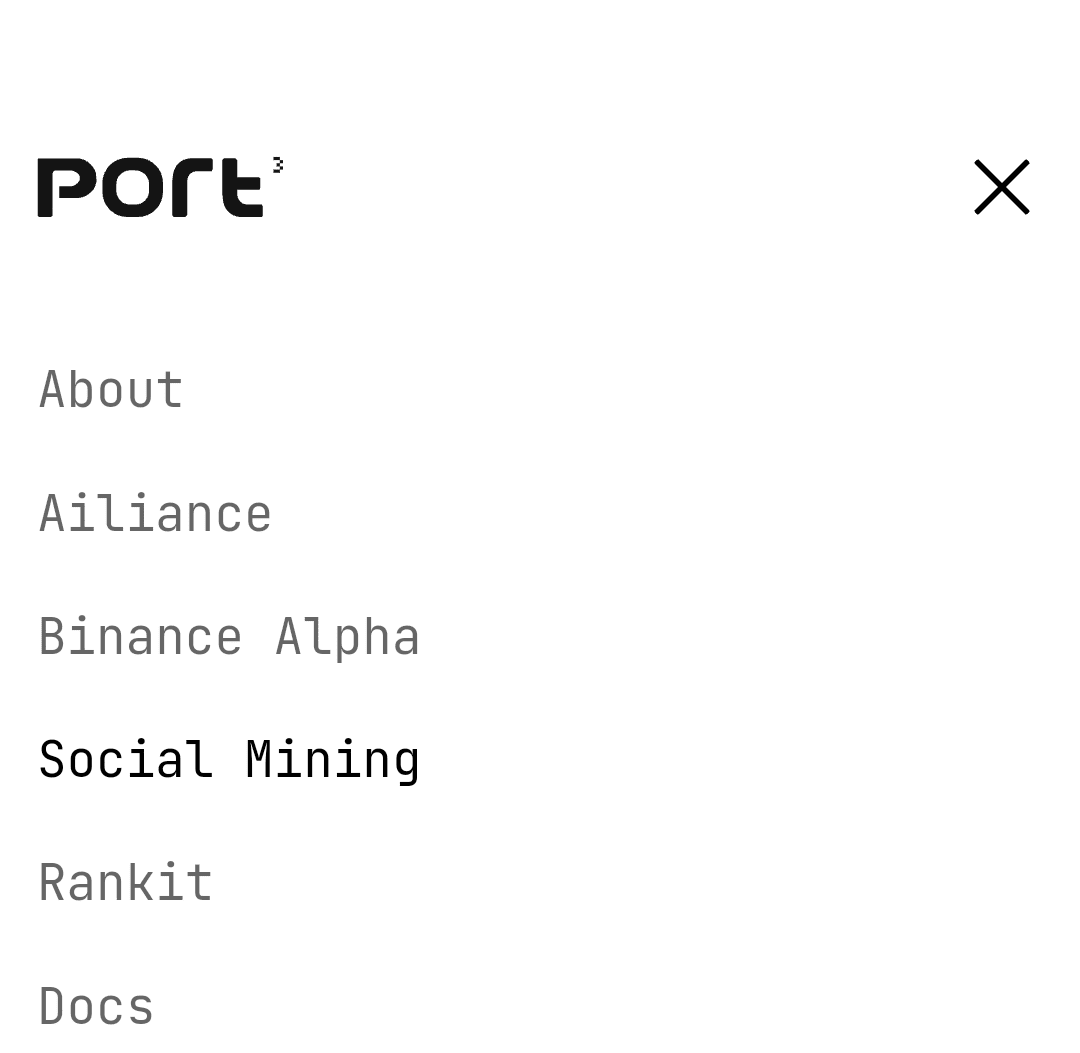Visit the Binance Alpha page
The width and height of the screenshot is (1080, 1053).
229,638
